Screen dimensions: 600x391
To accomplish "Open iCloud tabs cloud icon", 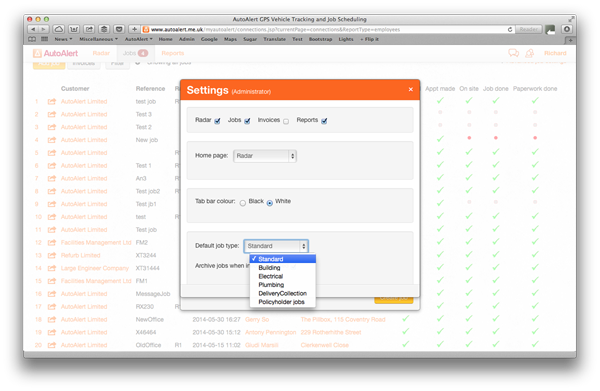I will [59, 29].
